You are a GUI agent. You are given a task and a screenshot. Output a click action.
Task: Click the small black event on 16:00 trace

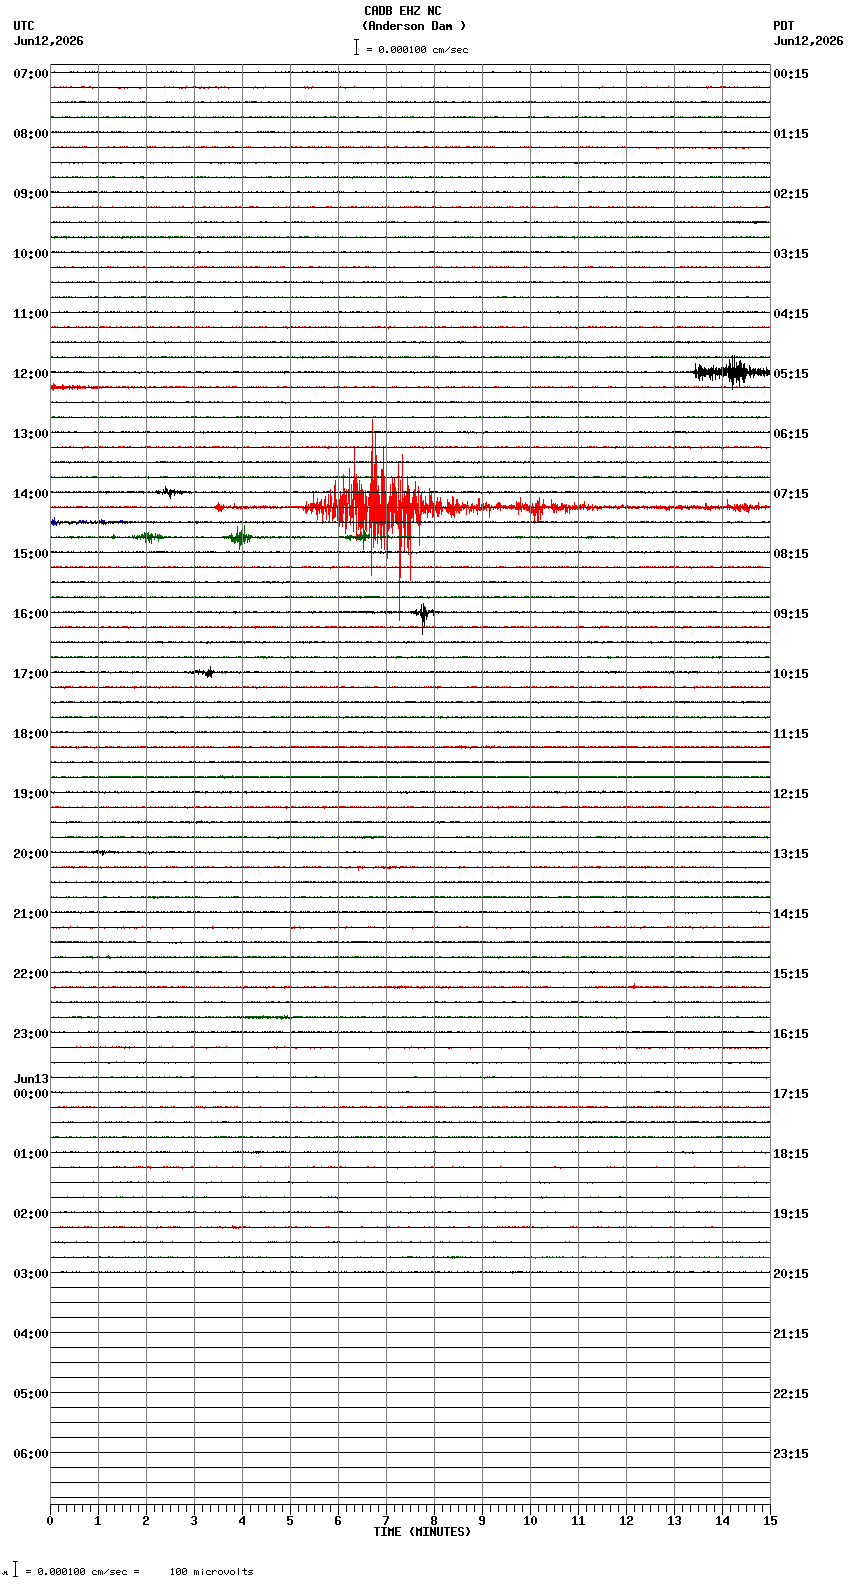(424, 615)
